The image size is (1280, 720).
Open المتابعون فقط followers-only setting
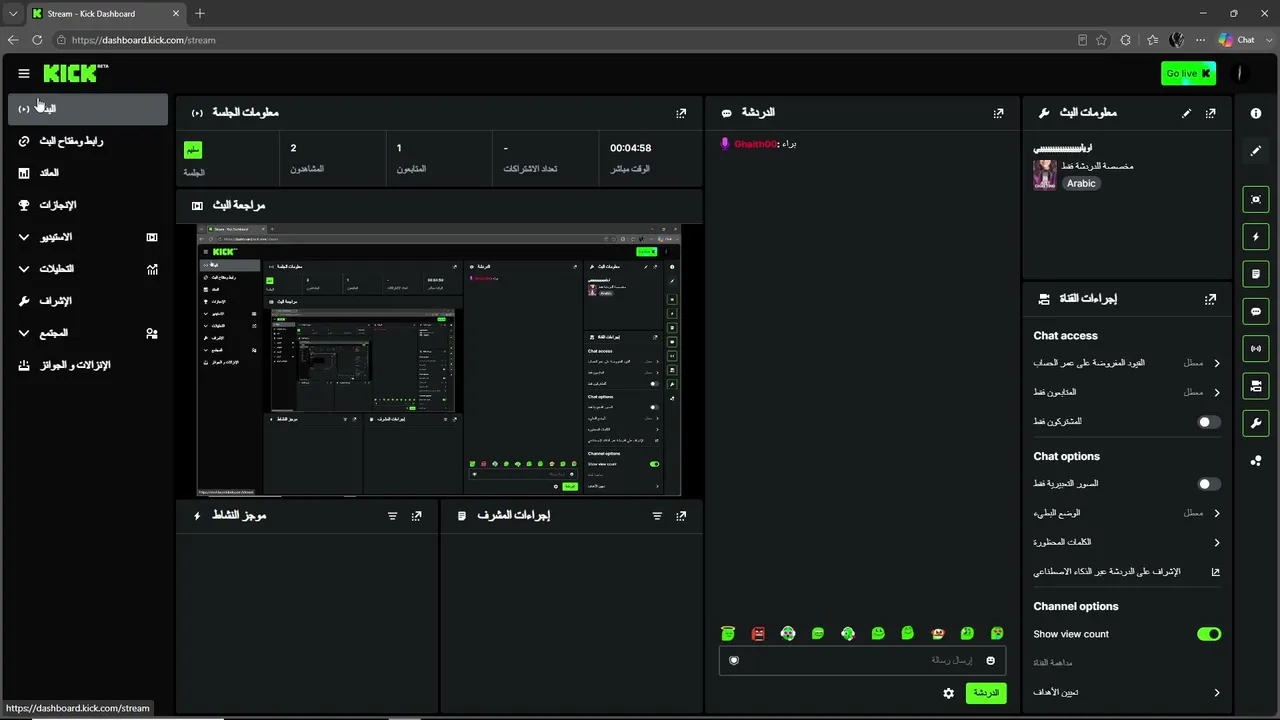tap(1127, 392)
